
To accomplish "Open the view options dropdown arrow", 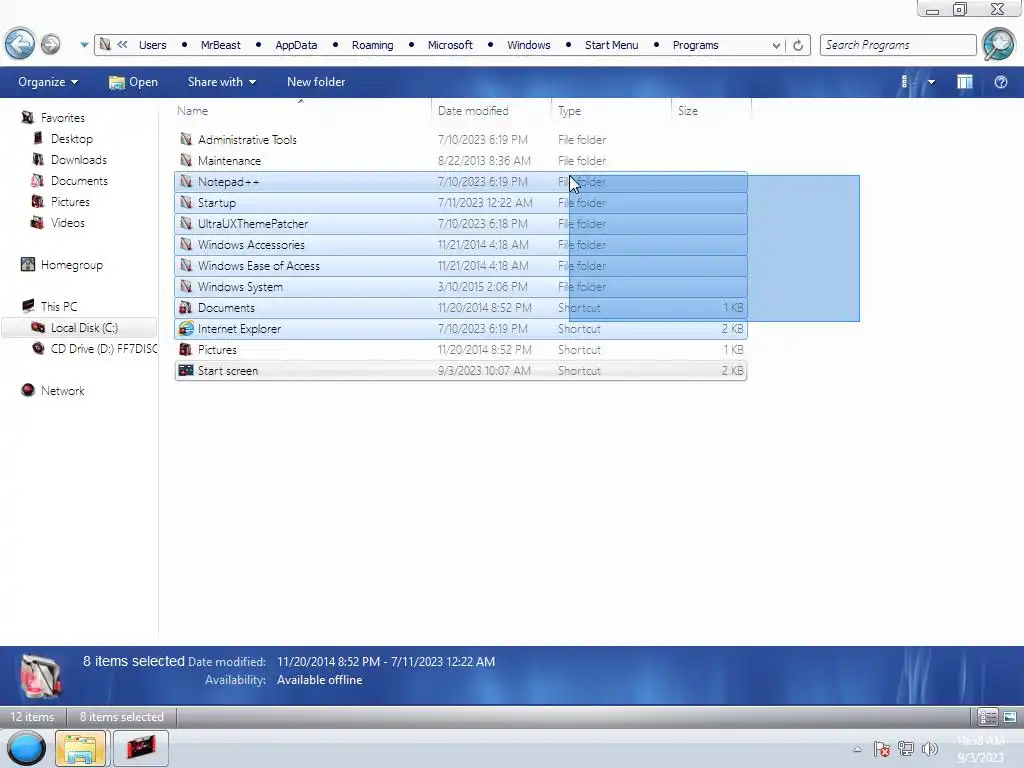I will pos(931,82).
